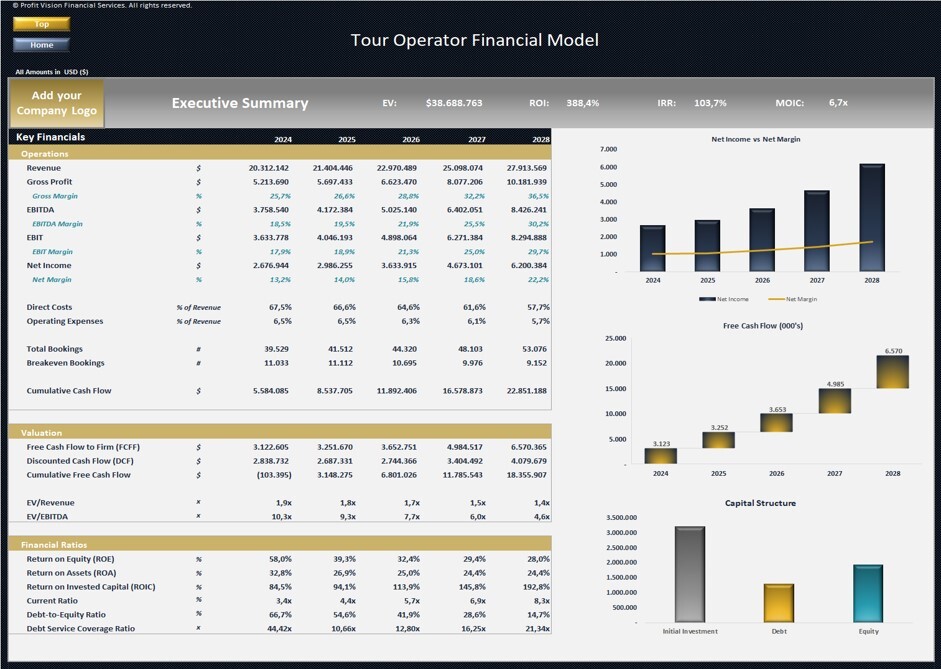Click the Net Income legend color swatch
The image size is (941, 669).
[706, 297]
